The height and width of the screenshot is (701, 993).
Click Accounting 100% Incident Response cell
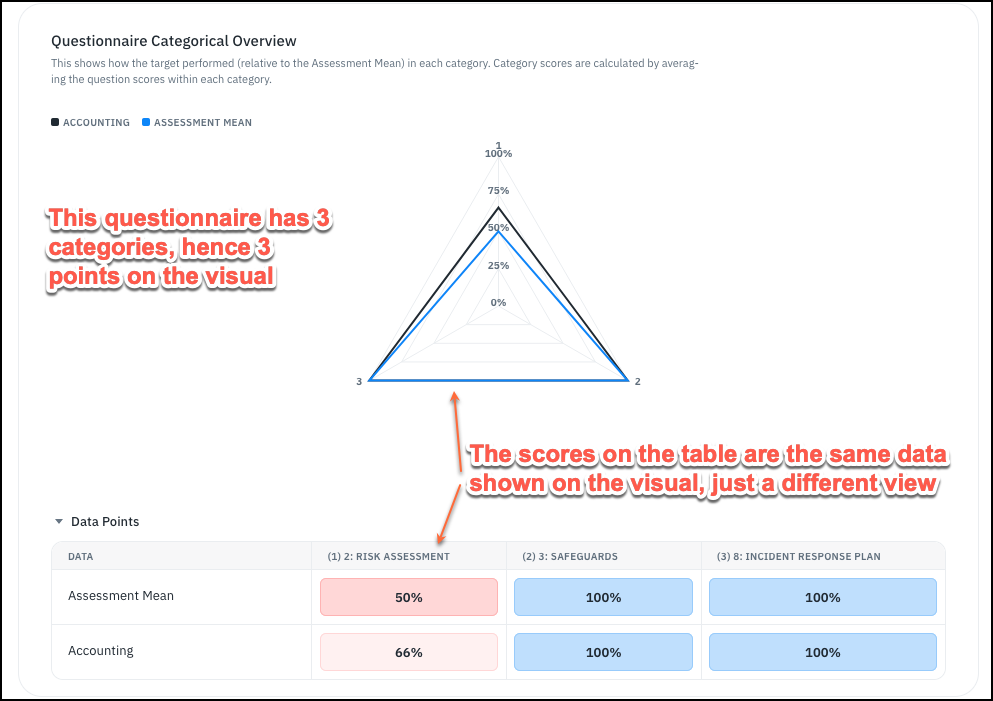(x=823, y=652)
